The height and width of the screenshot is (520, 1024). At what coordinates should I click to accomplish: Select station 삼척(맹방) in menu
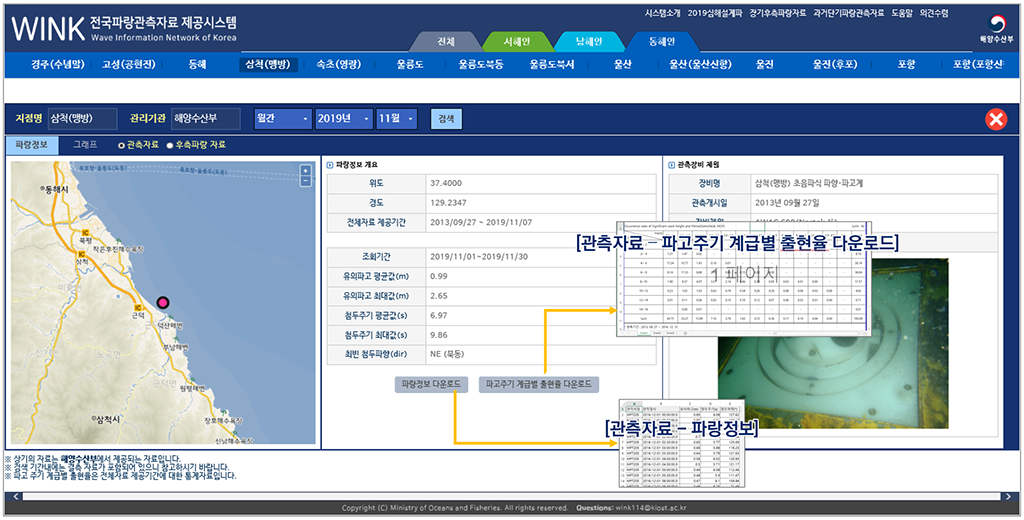click(268, 65)
